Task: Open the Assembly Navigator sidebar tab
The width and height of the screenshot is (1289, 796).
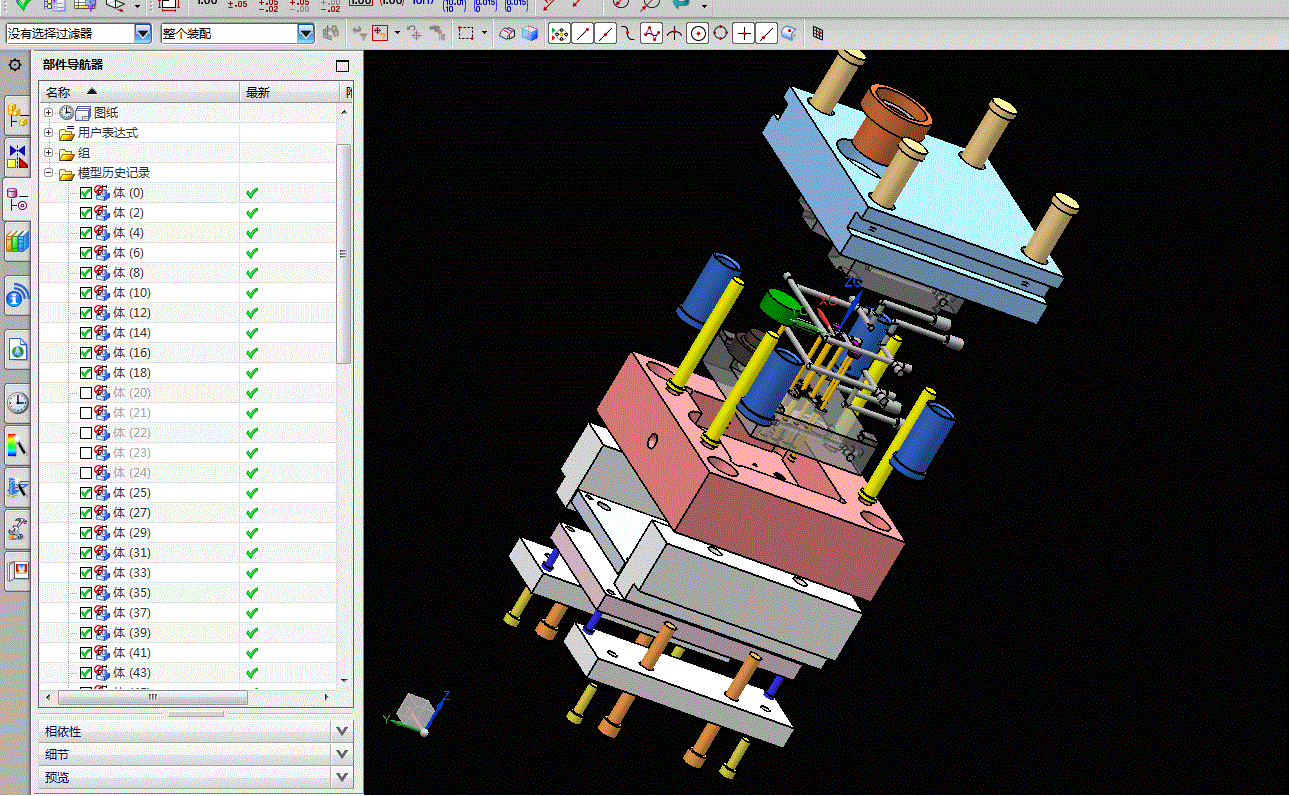Action: pos(17,115)
